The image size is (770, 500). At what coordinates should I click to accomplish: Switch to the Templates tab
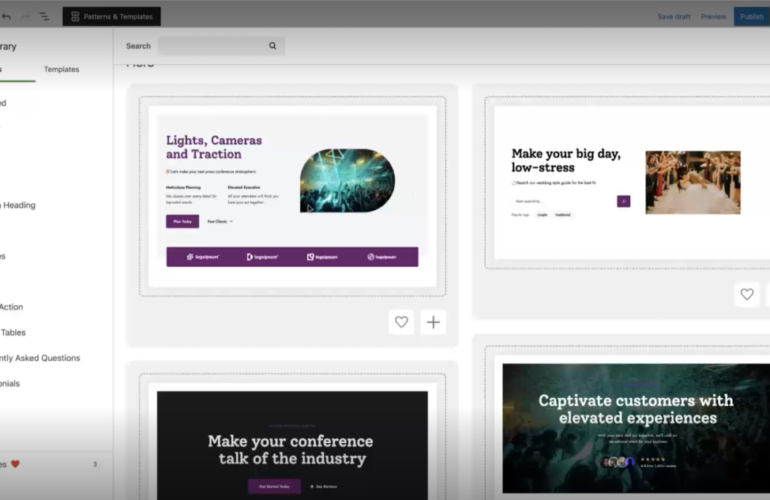[x=61, y=69]
